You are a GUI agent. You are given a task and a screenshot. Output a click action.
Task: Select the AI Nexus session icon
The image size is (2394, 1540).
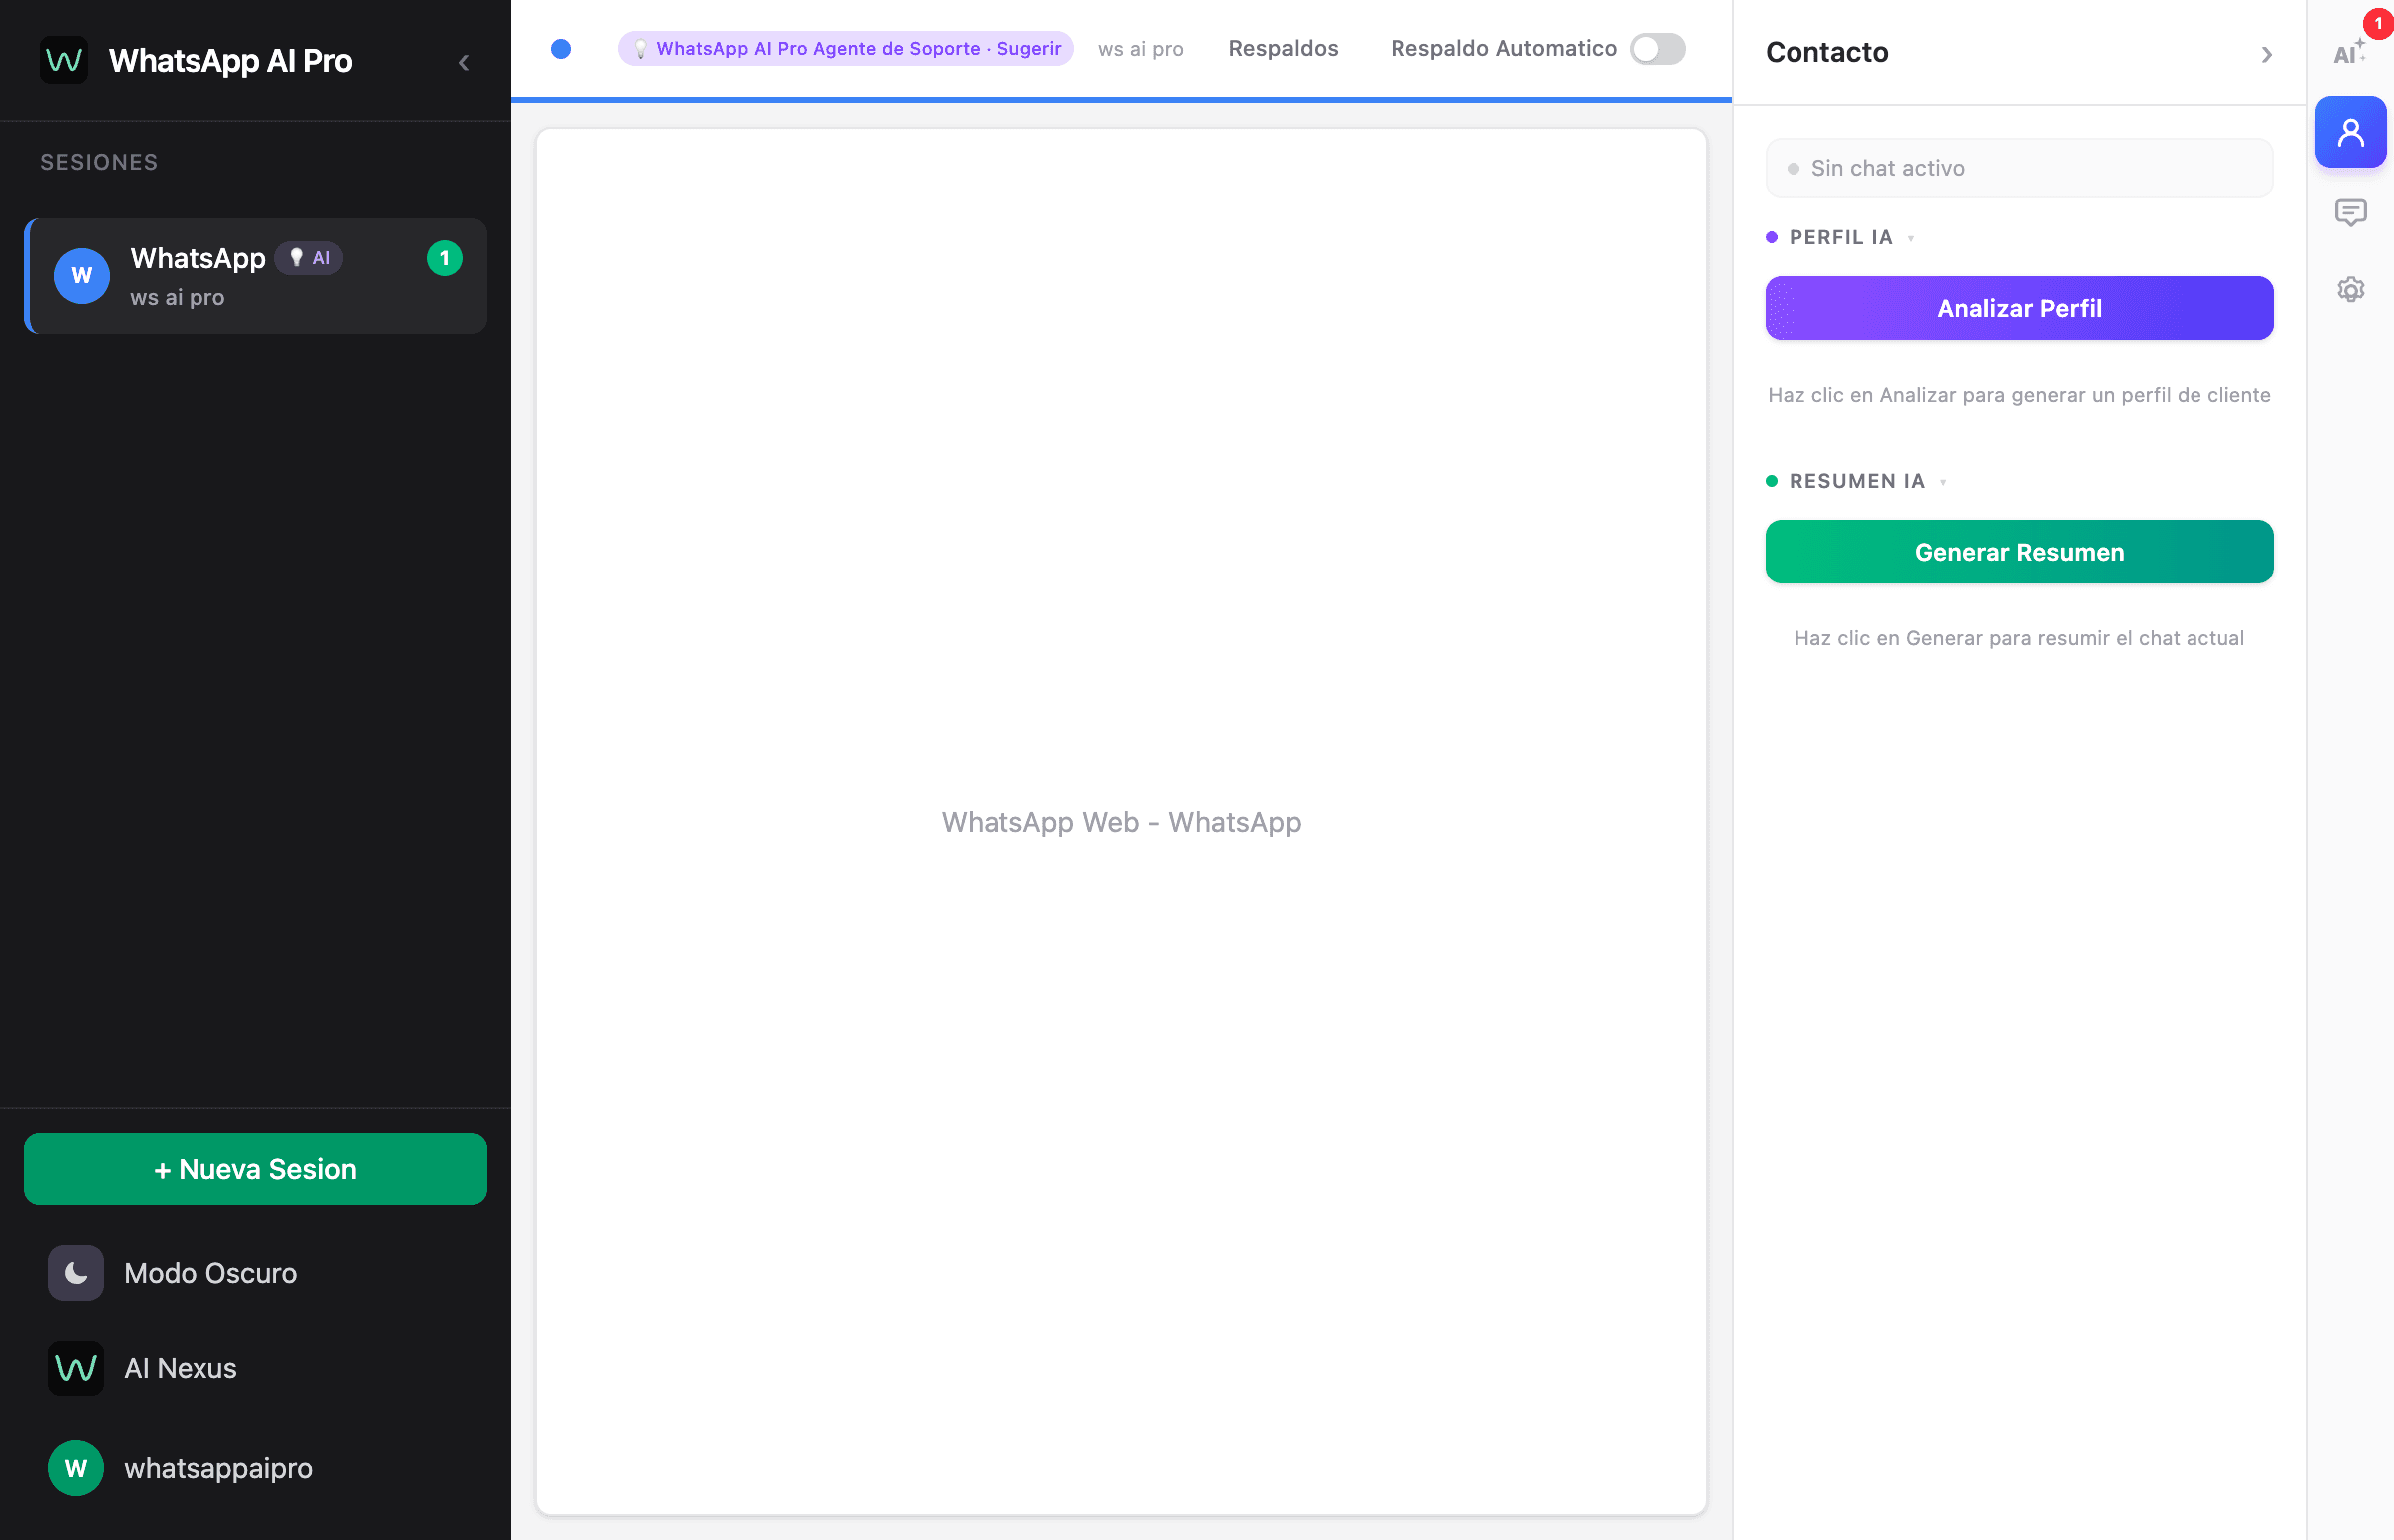[x=76, y=1368]
